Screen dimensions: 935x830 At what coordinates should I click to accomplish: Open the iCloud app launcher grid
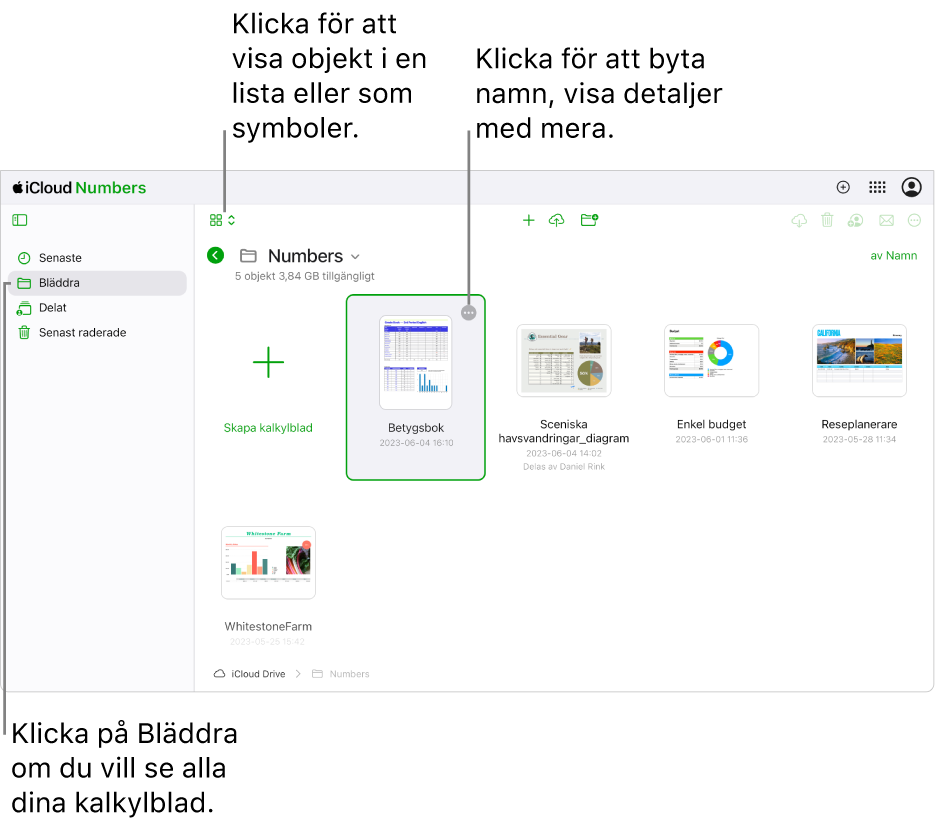pyautogui.click(x=877, y=187)
